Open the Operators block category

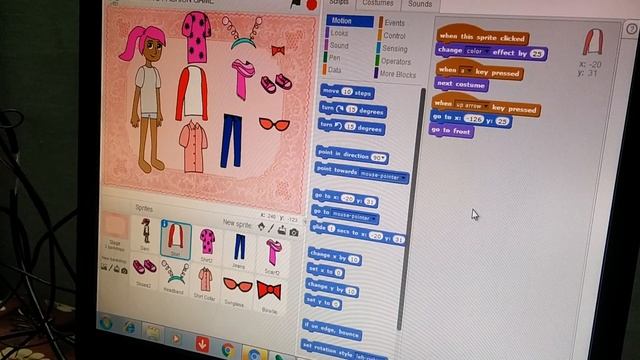tap(396, 62)
